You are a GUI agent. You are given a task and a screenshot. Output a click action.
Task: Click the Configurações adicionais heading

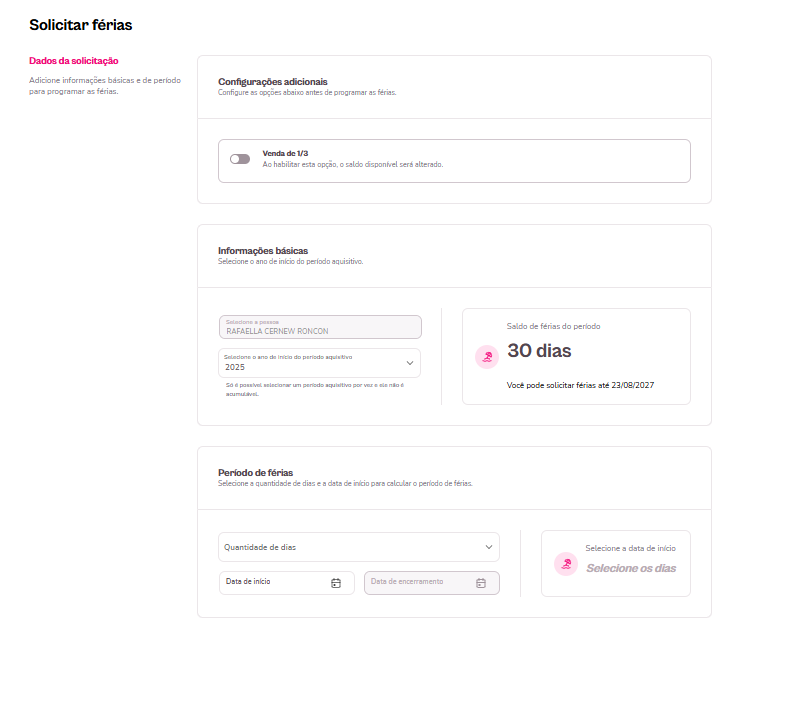click(273, 82)
